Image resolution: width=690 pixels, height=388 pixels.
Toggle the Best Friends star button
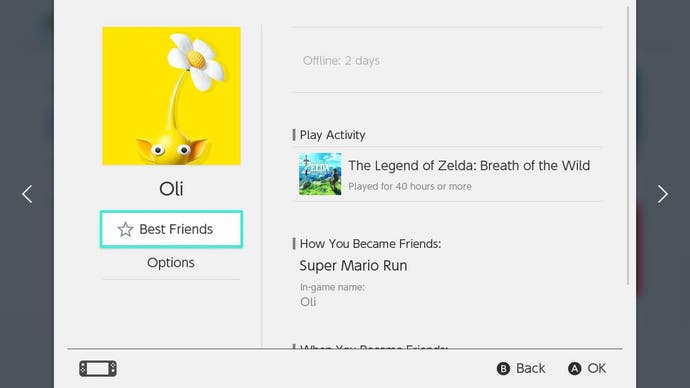pyautogui.click(x=171, y=229)
